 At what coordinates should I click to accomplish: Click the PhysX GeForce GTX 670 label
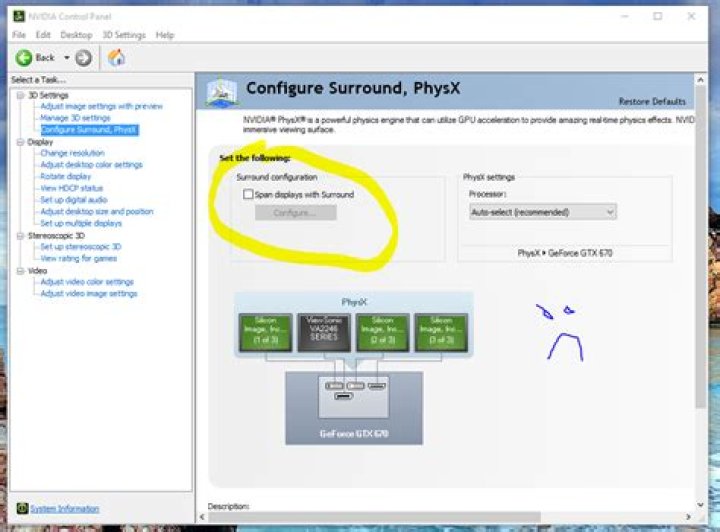tap(565, 253)
